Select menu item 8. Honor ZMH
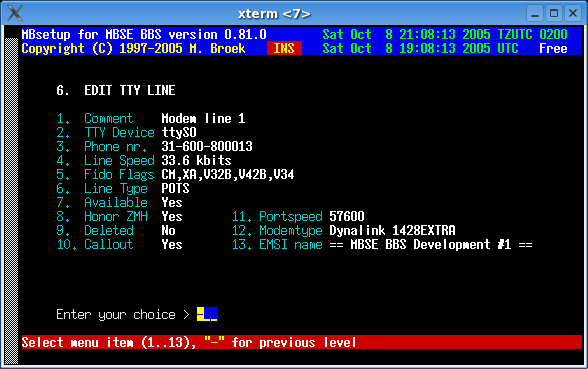588x369 pixels. click(102, 217)
